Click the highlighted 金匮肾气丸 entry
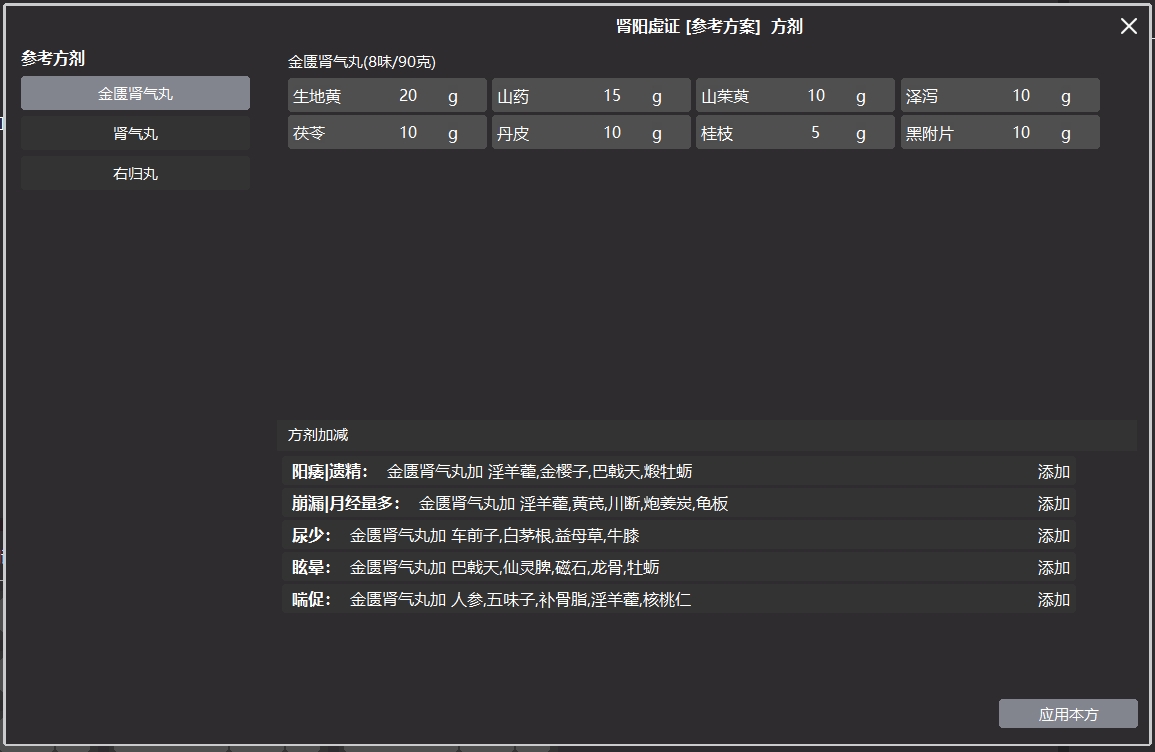The width and height of the screenshot is (1155, 752). [135, 93]
